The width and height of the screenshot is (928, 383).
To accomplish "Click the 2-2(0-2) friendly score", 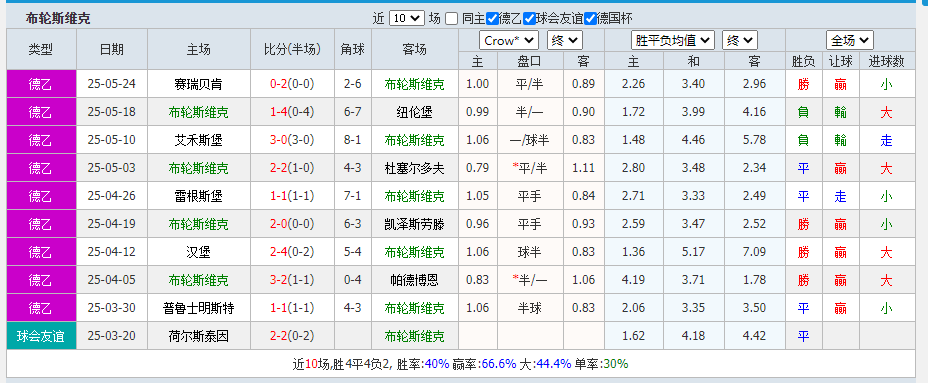I will [292, 336].
